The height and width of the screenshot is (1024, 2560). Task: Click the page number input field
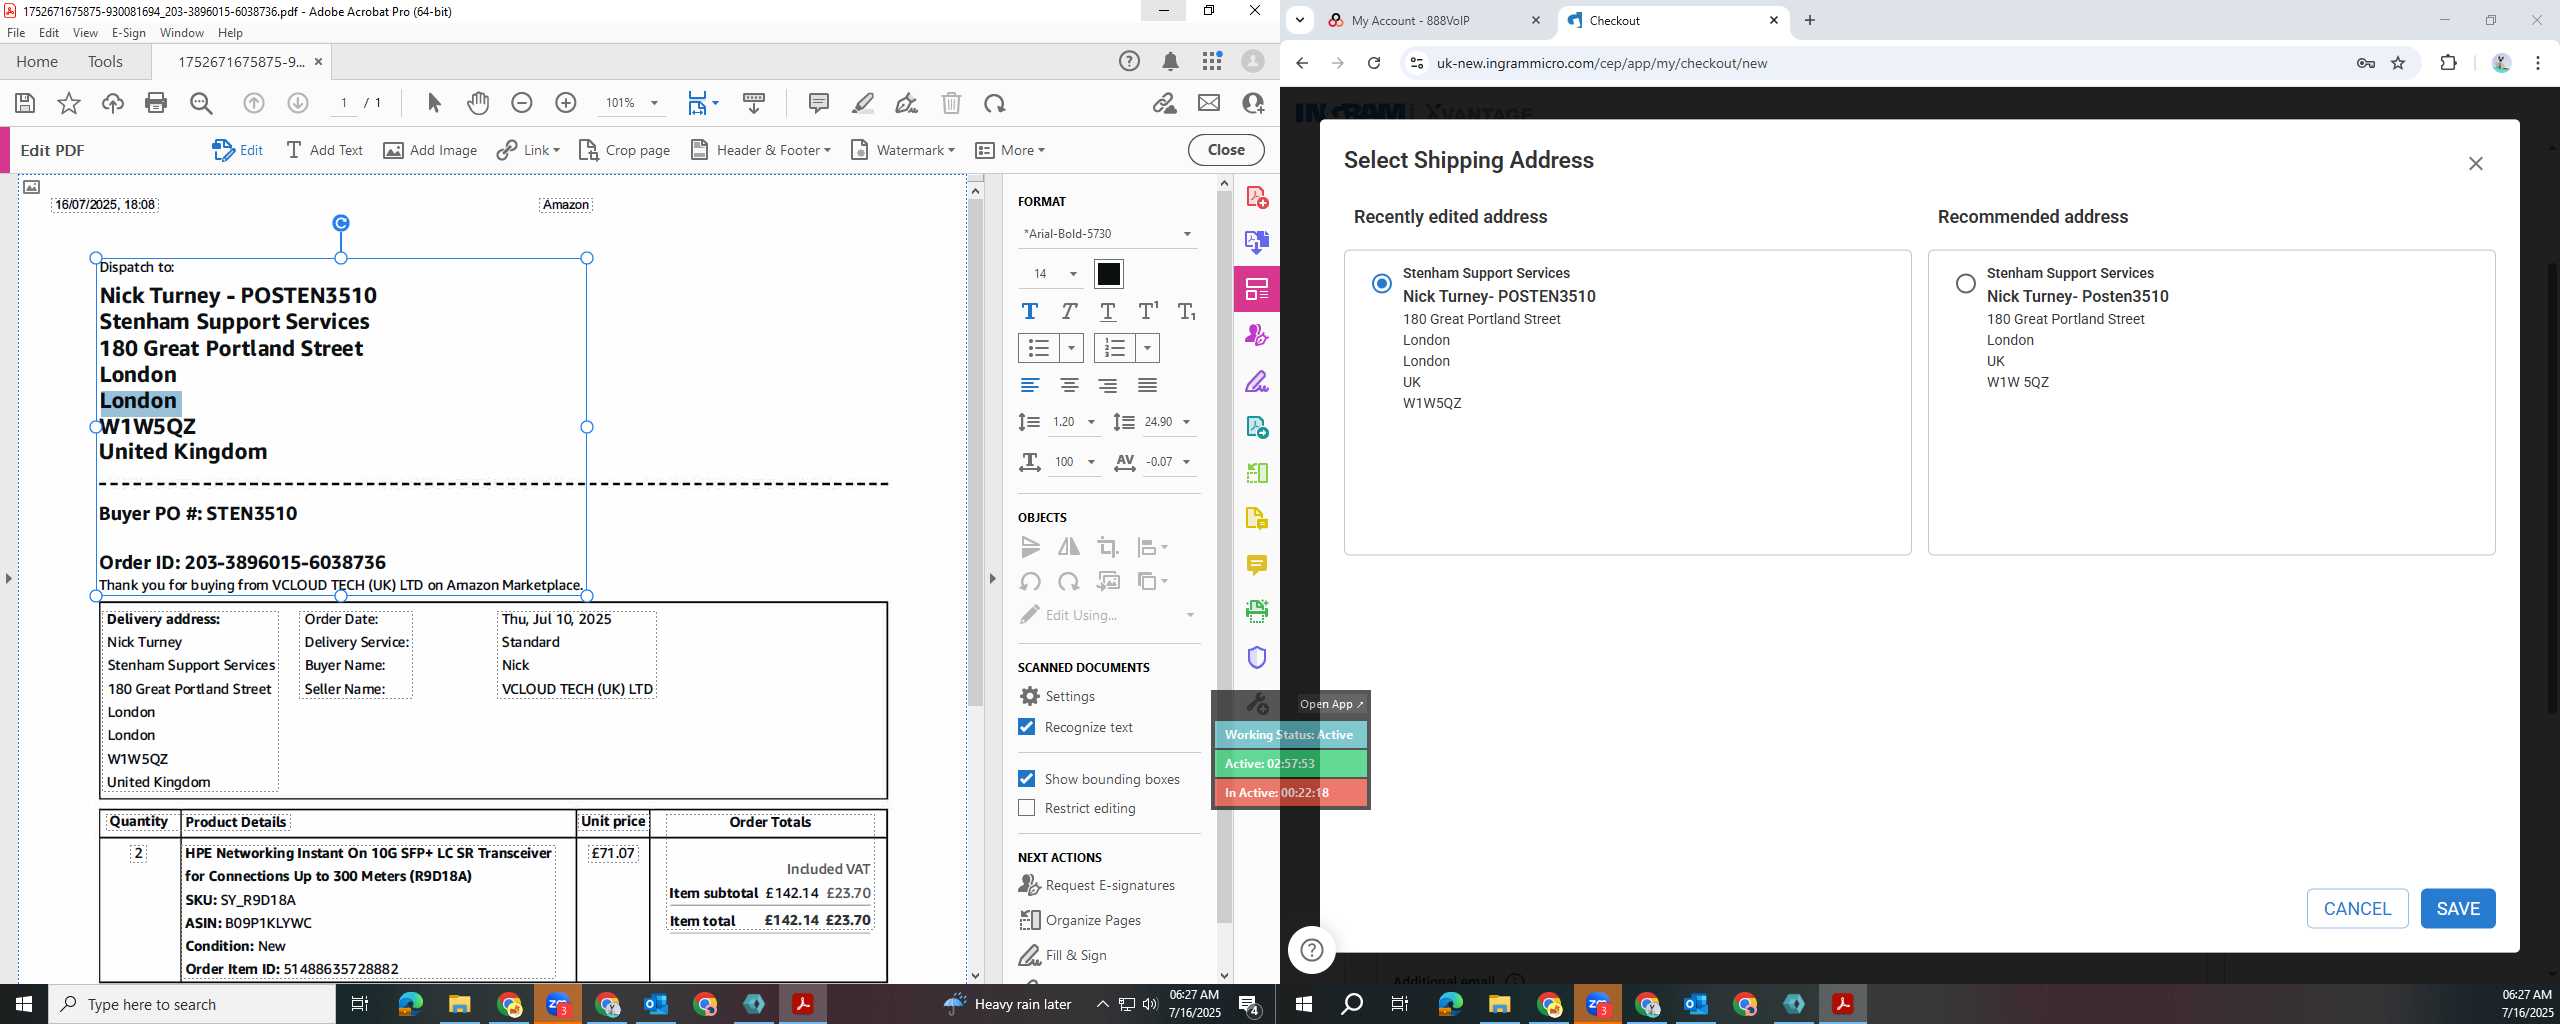[x=345, y=103]
